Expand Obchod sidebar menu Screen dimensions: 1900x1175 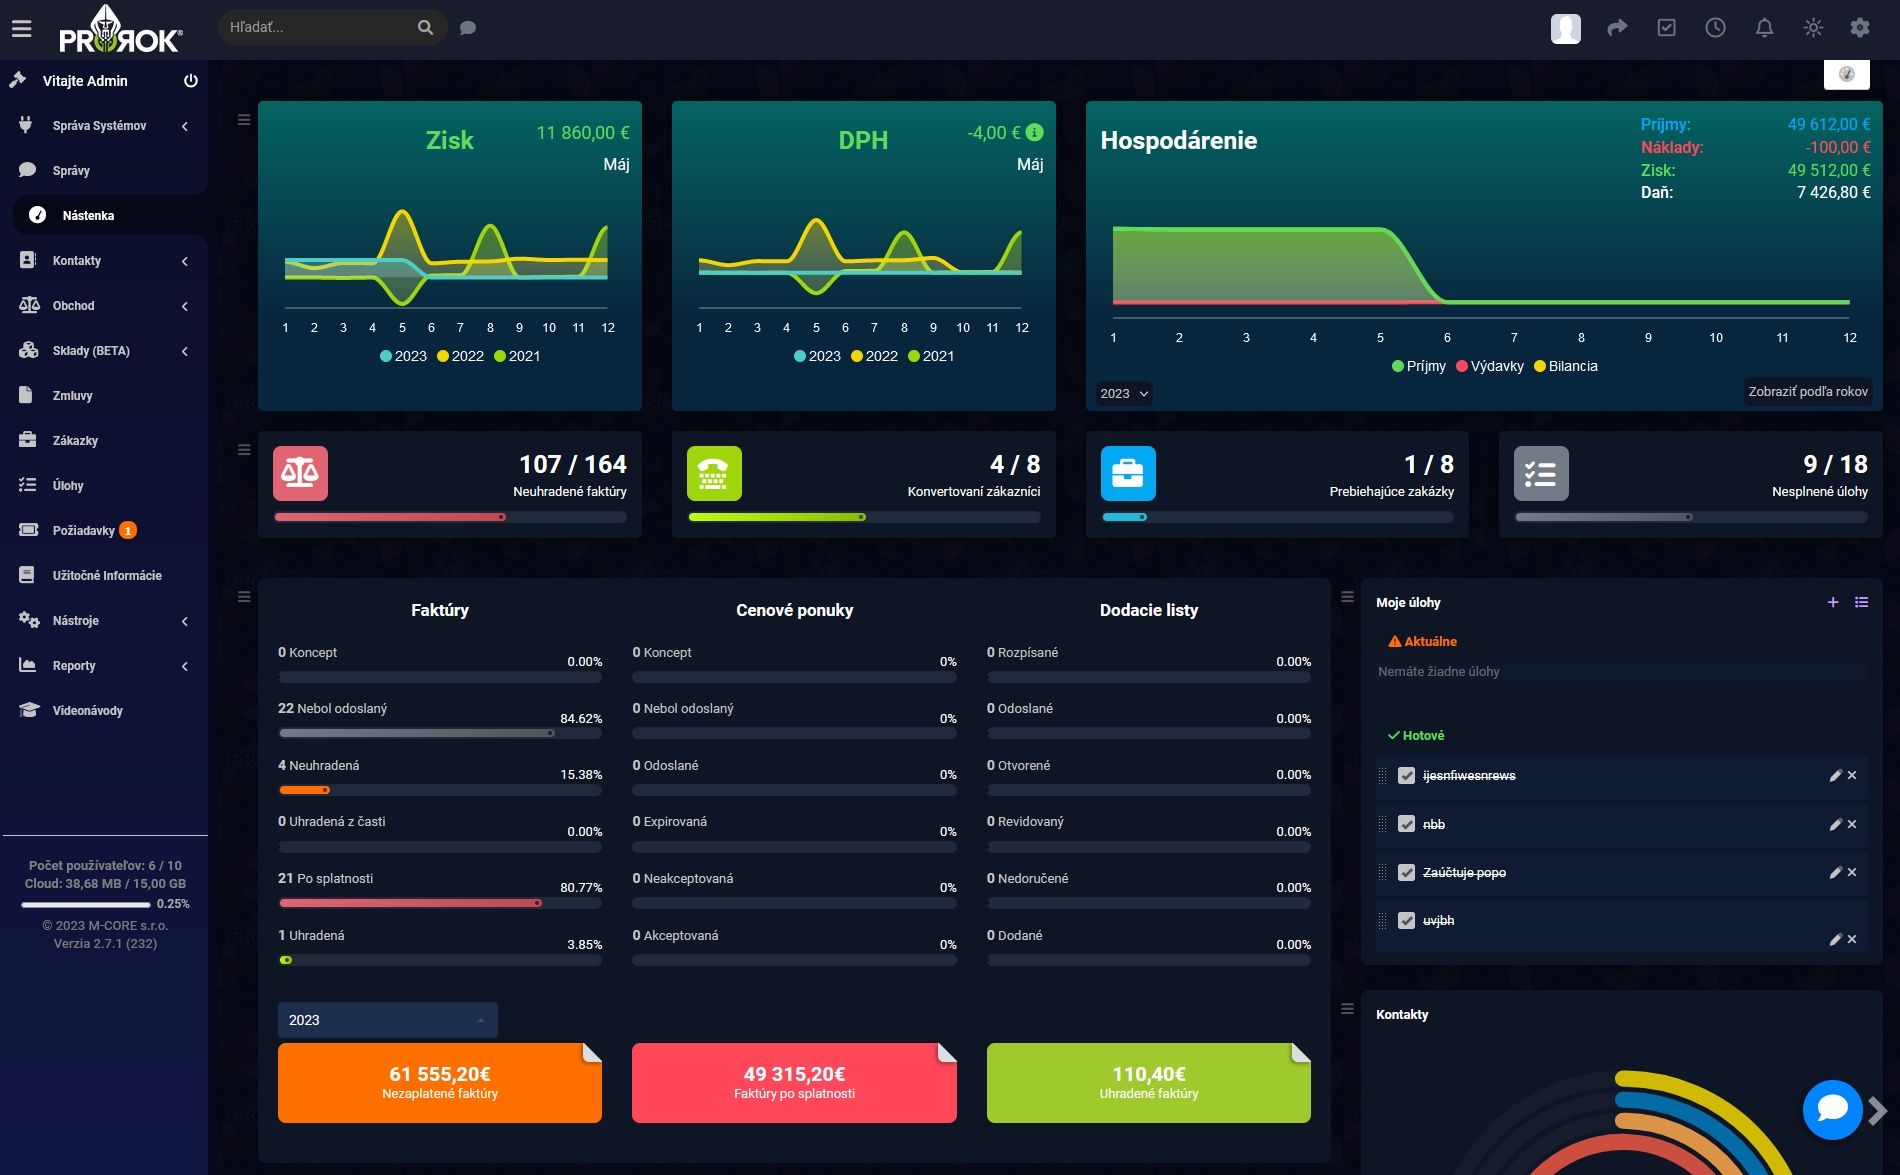pyautogui.click(x=104, y=306)
